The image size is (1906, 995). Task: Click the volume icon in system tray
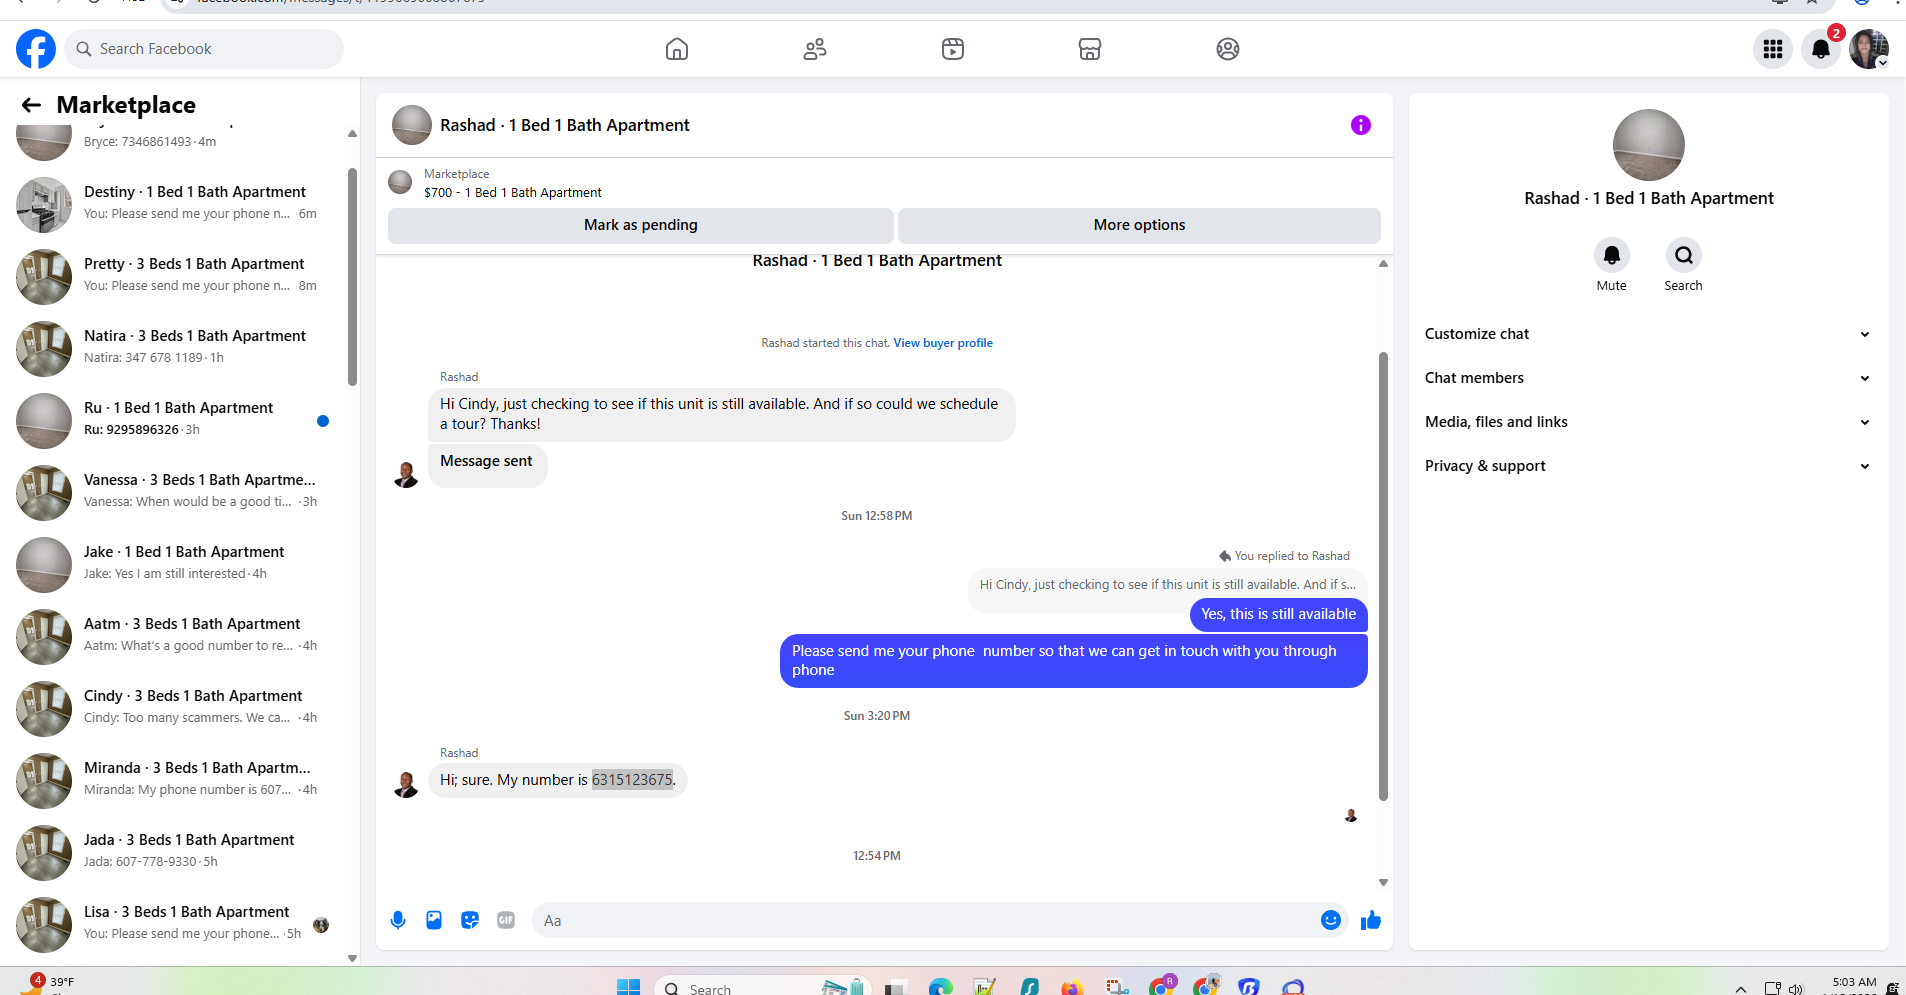(1795, 989)
